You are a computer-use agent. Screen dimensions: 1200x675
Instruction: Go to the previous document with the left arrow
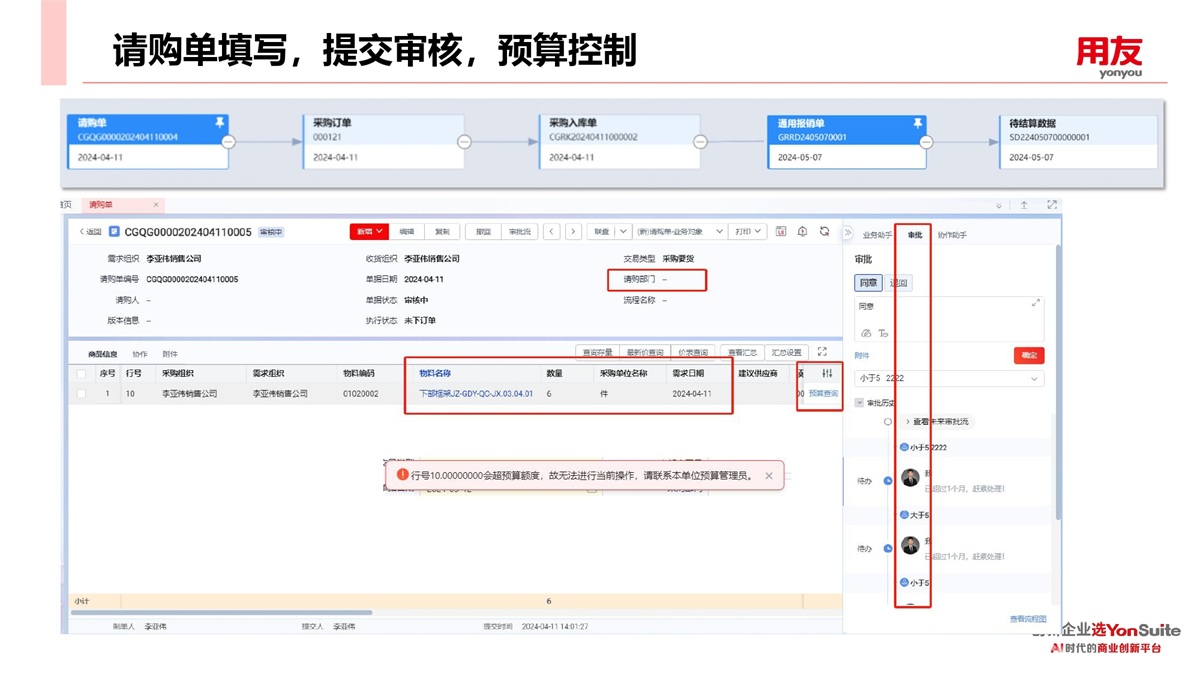(x=552, y=231)
